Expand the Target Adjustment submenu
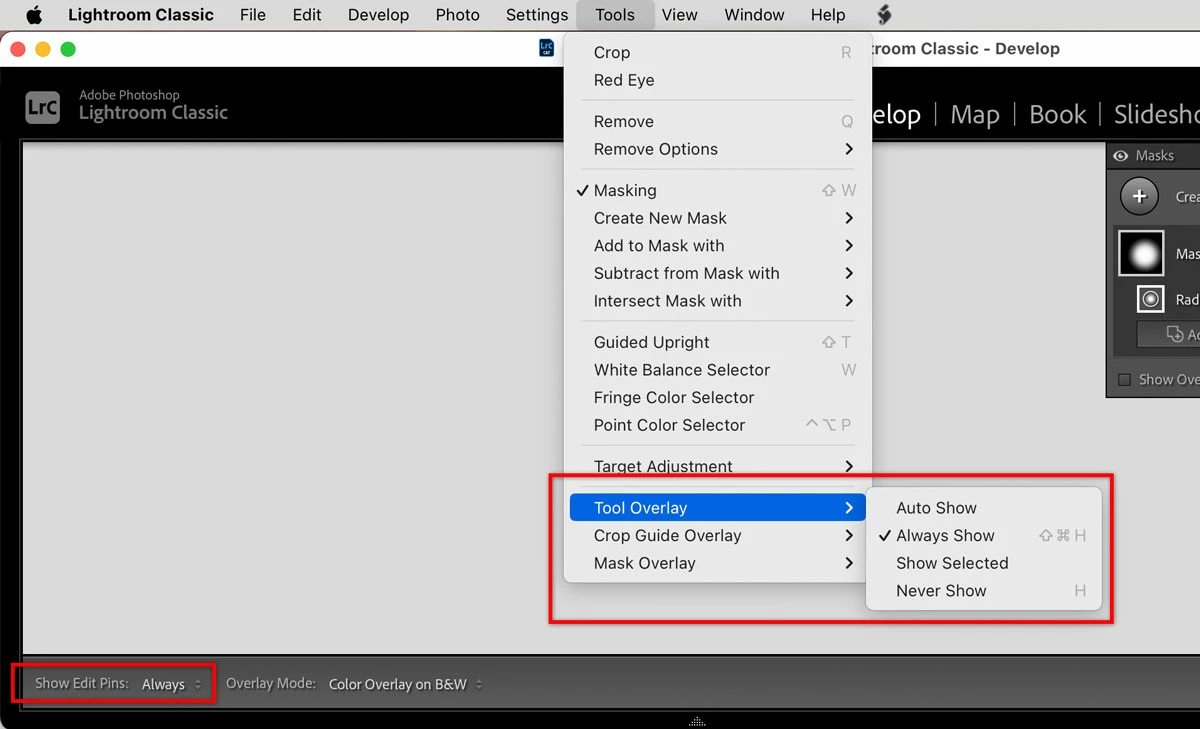The image size is (1200, 729). coord(718,466)
